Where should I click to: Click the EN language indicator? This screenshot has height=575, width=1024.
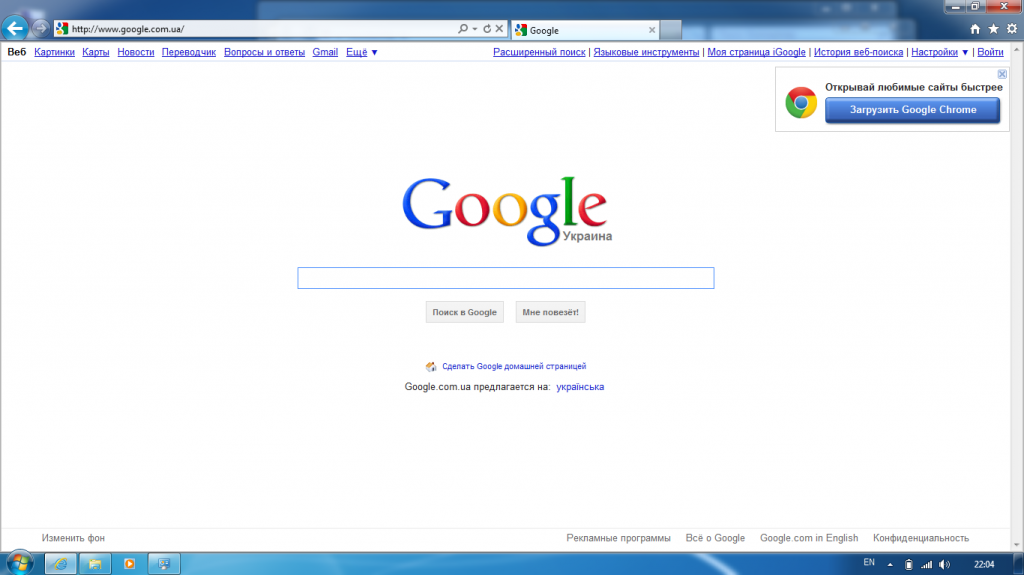869,563
